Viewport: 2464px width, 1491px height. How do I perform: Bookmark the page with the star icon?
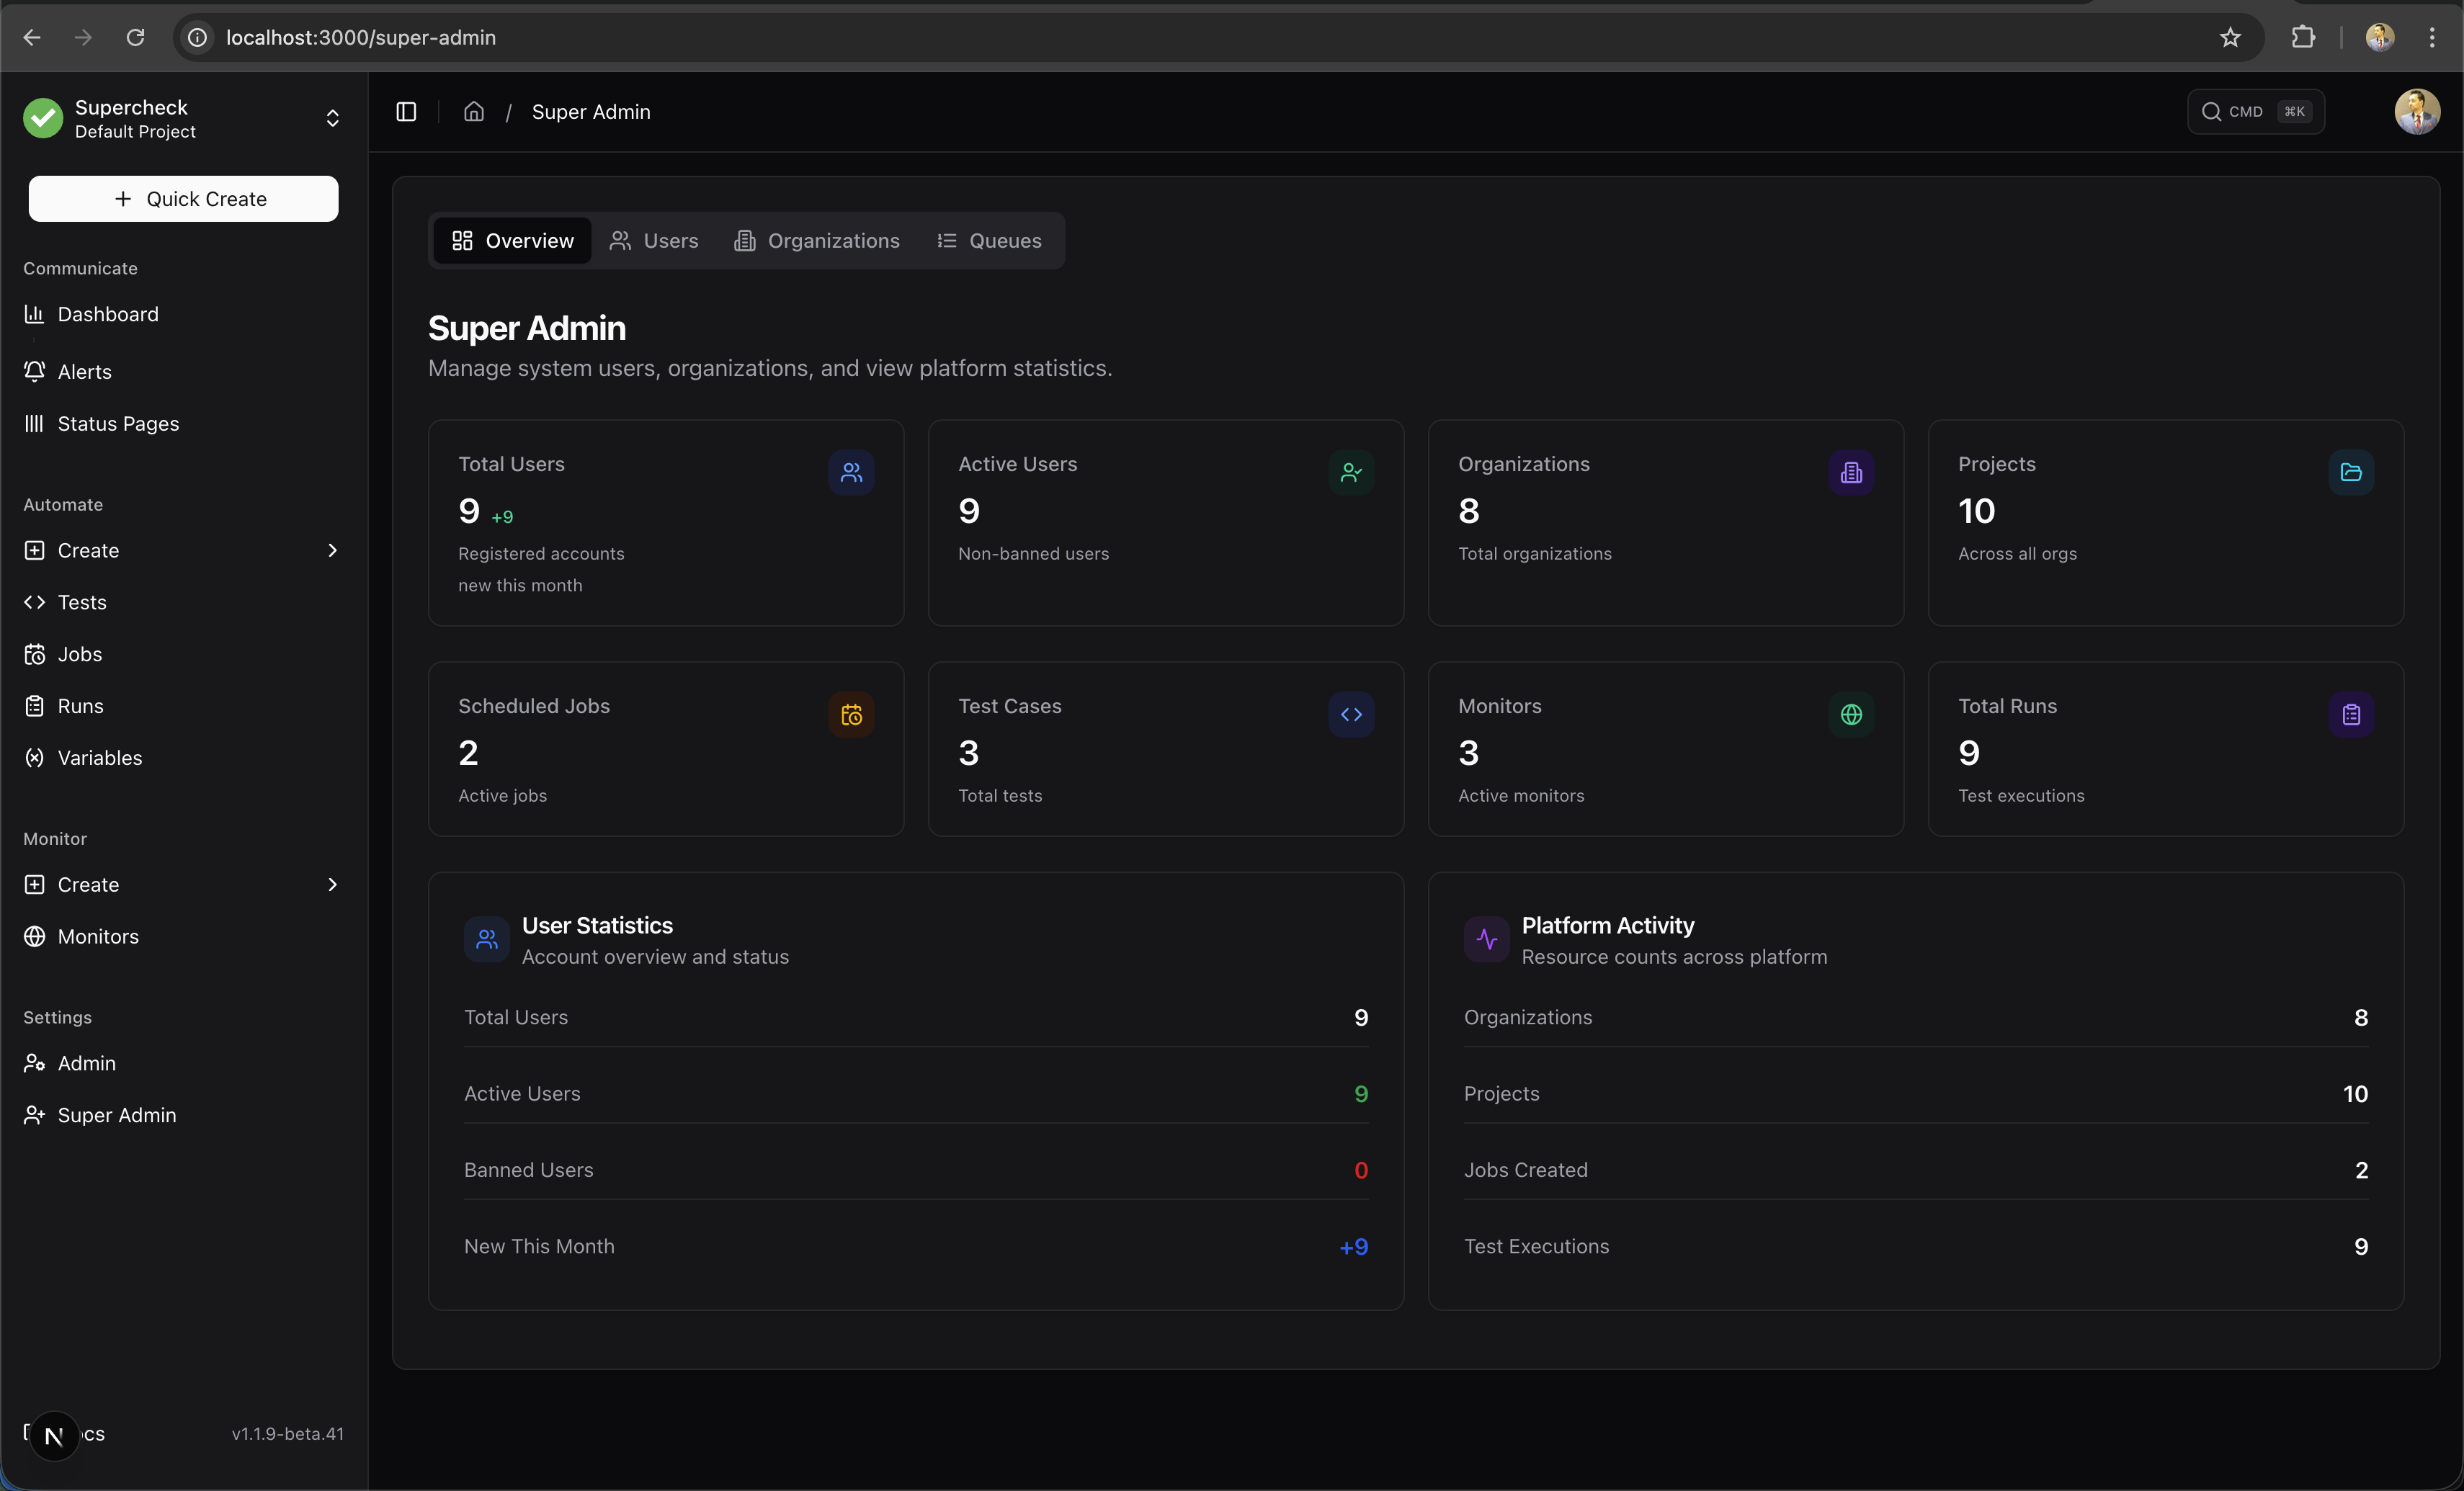pos(2230,38)
